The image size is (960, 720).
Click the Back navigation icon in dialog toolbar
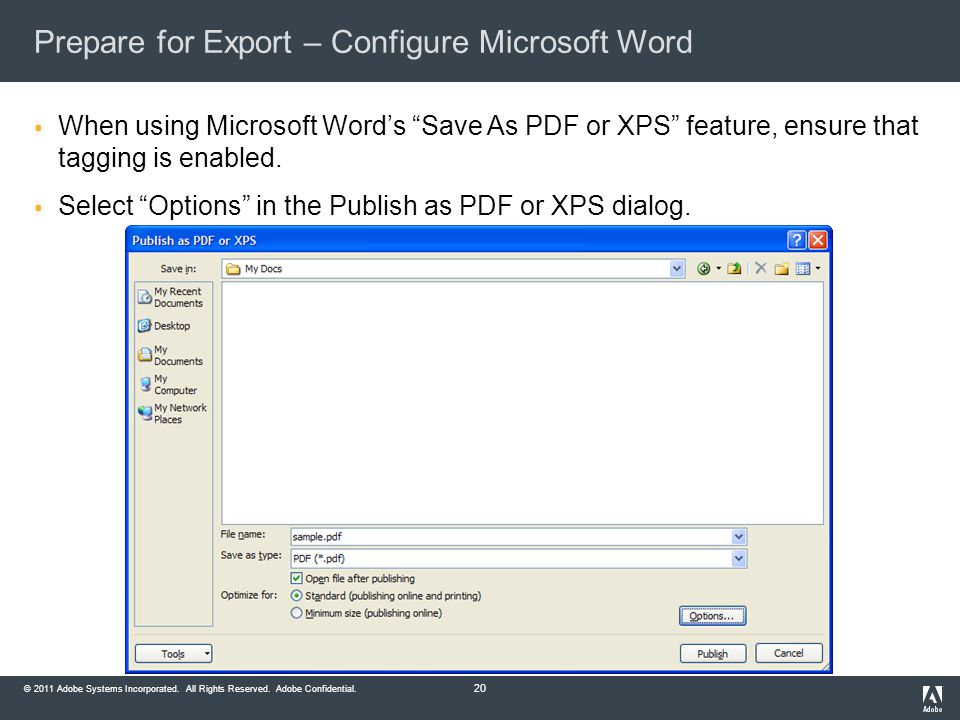(703, 269)
